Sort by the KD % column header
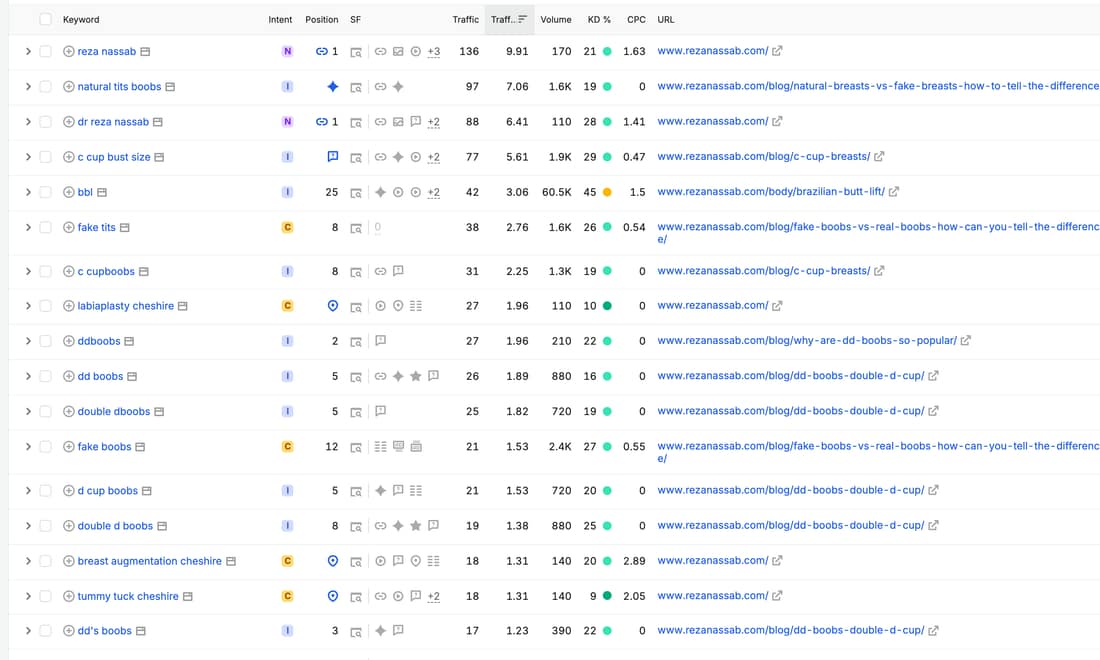 tap(599, 20)
